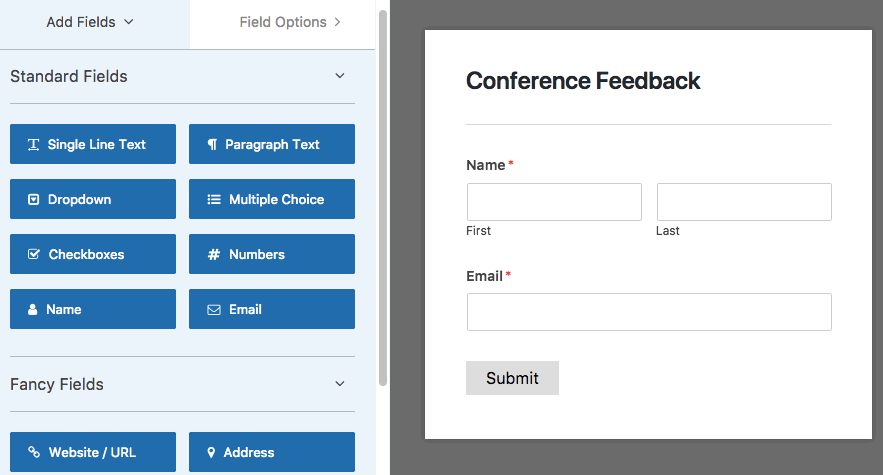
Task: Click the Last name input box
Action: [x=744, y=202]
